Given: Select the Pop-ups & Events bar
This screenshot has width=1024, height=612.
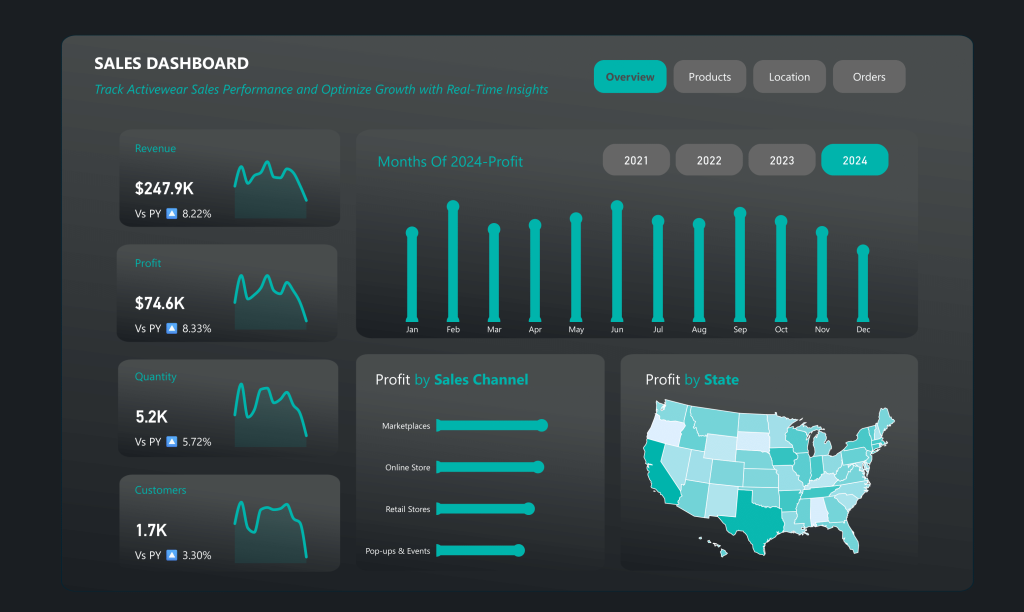Looking at the screenshot, I should pos(478,550).
